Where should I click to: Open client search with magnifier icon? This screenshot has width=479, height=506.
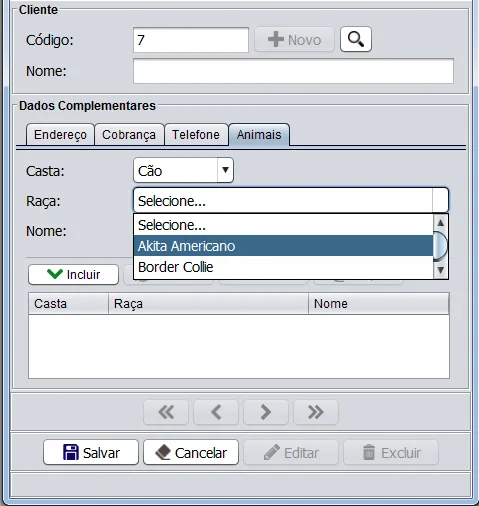(x=356, y=39)
